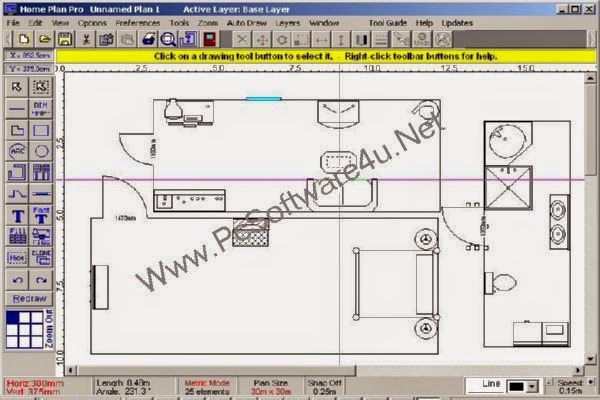Open a plan with the folder icon
The height and width of the screenshot is (400, 600).
(44, 39)
